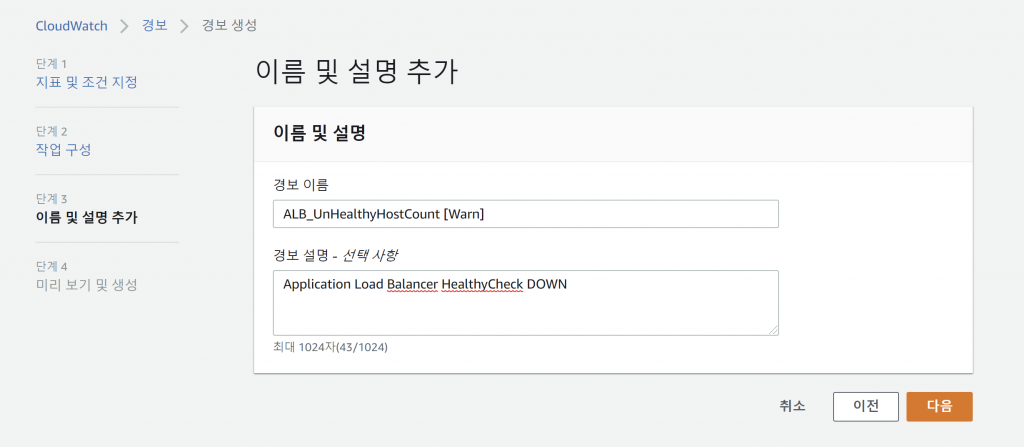Click the chevron right after CloudWatch

click(125, 25)
